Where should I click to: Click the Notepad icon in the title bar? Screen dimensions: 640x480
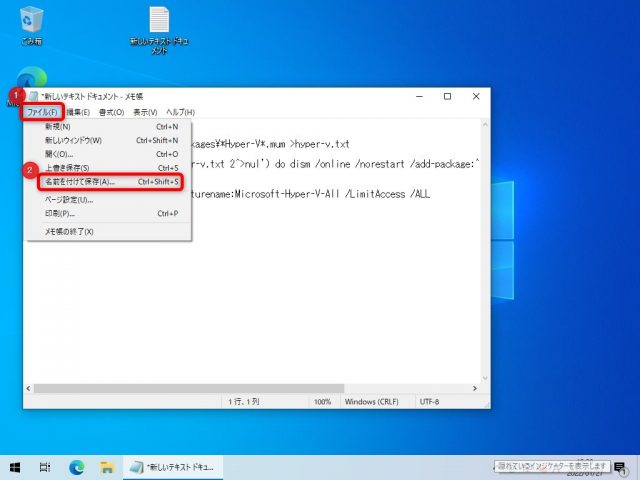[34, 97]
